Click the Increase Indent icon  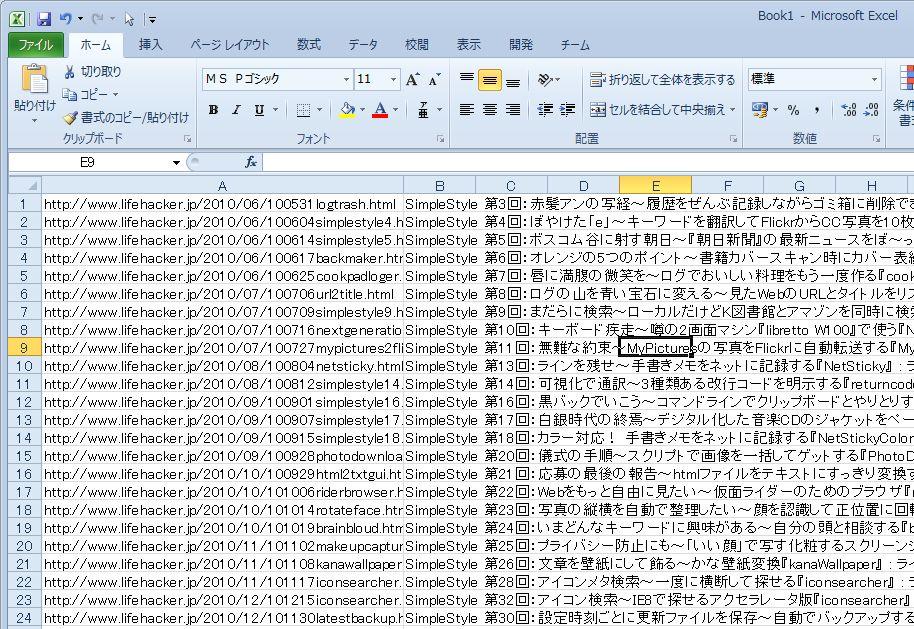tap(567, 110)
